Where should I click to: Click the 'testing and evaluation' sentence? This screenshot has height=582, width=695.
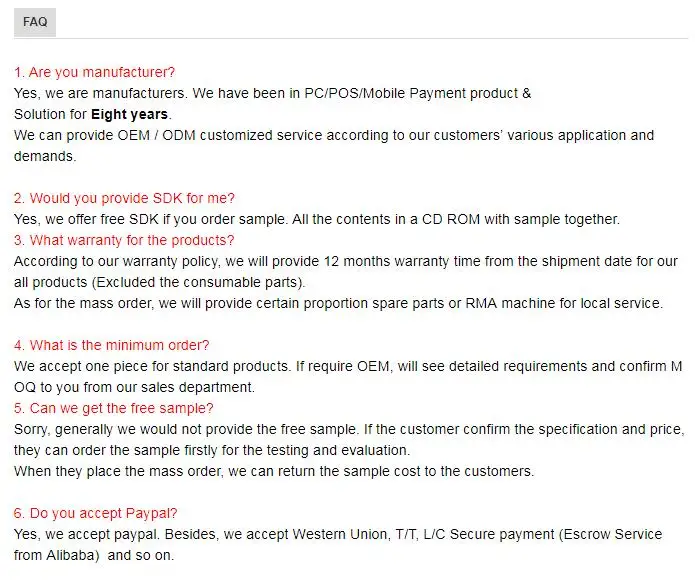coord(212,450)
